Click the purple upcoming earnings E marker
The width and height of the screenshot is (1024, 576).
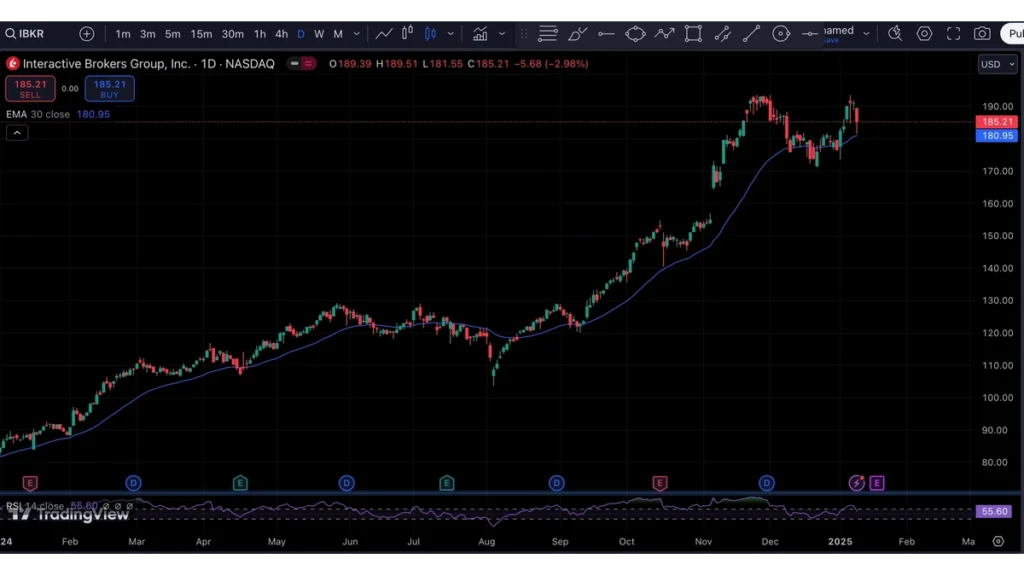coord(877,483)
